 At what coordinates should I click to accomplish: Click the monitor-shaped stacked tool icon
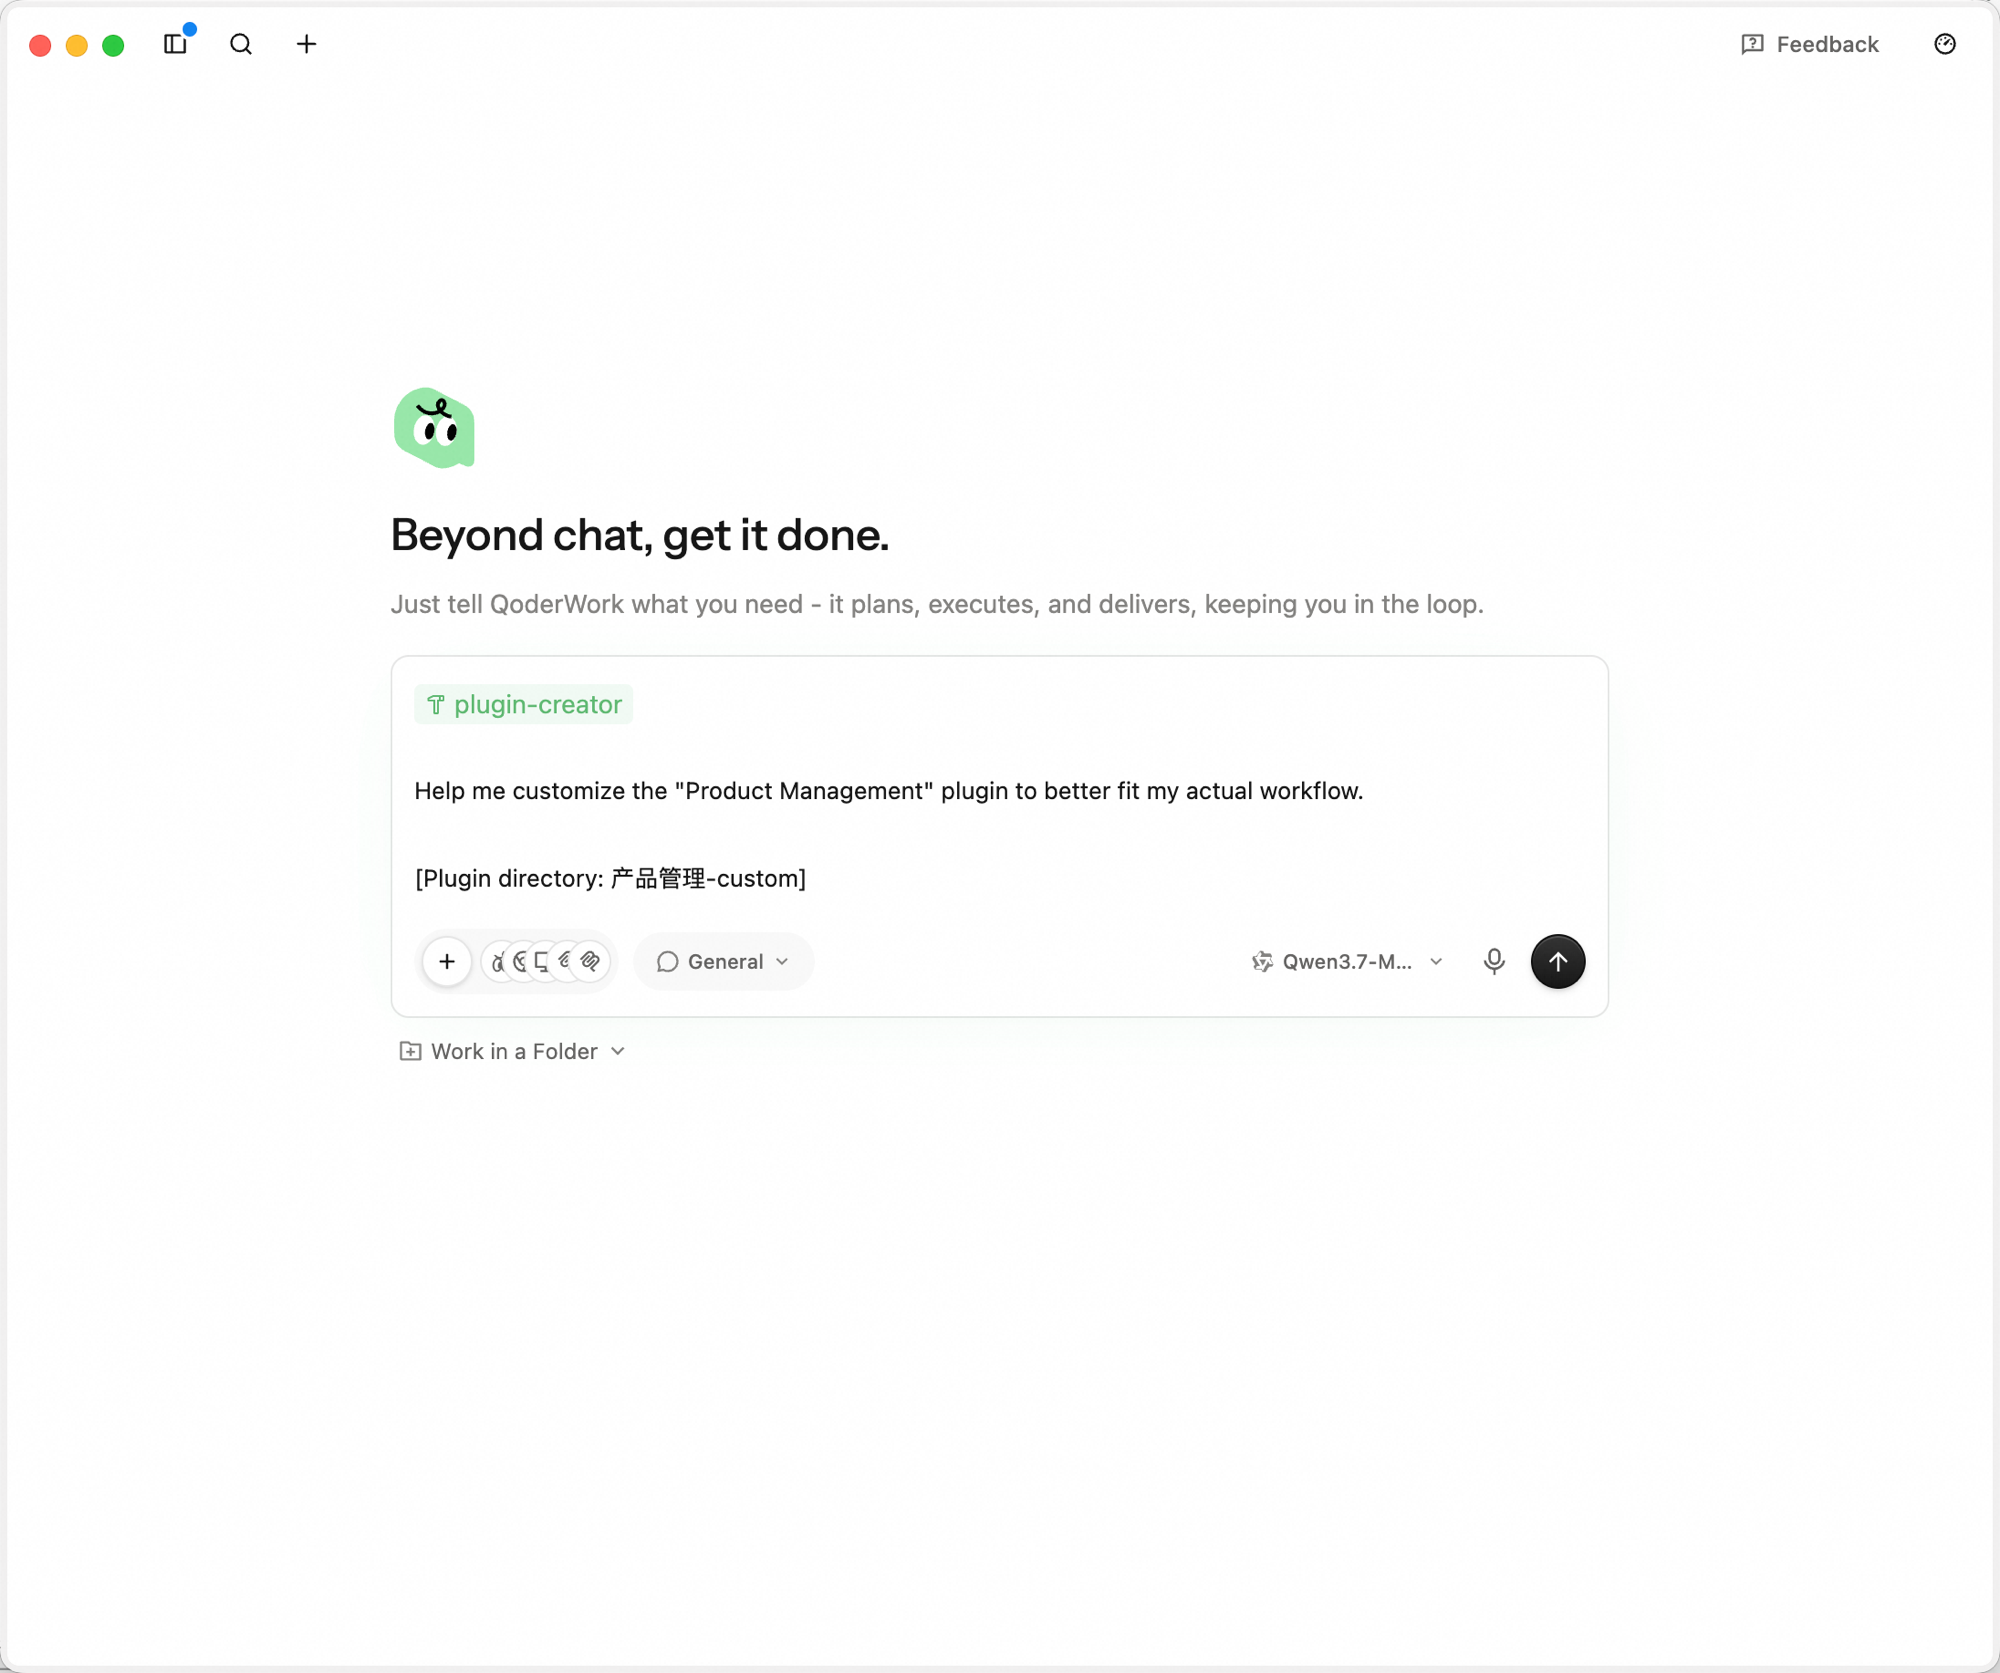[x=542, y=961]
